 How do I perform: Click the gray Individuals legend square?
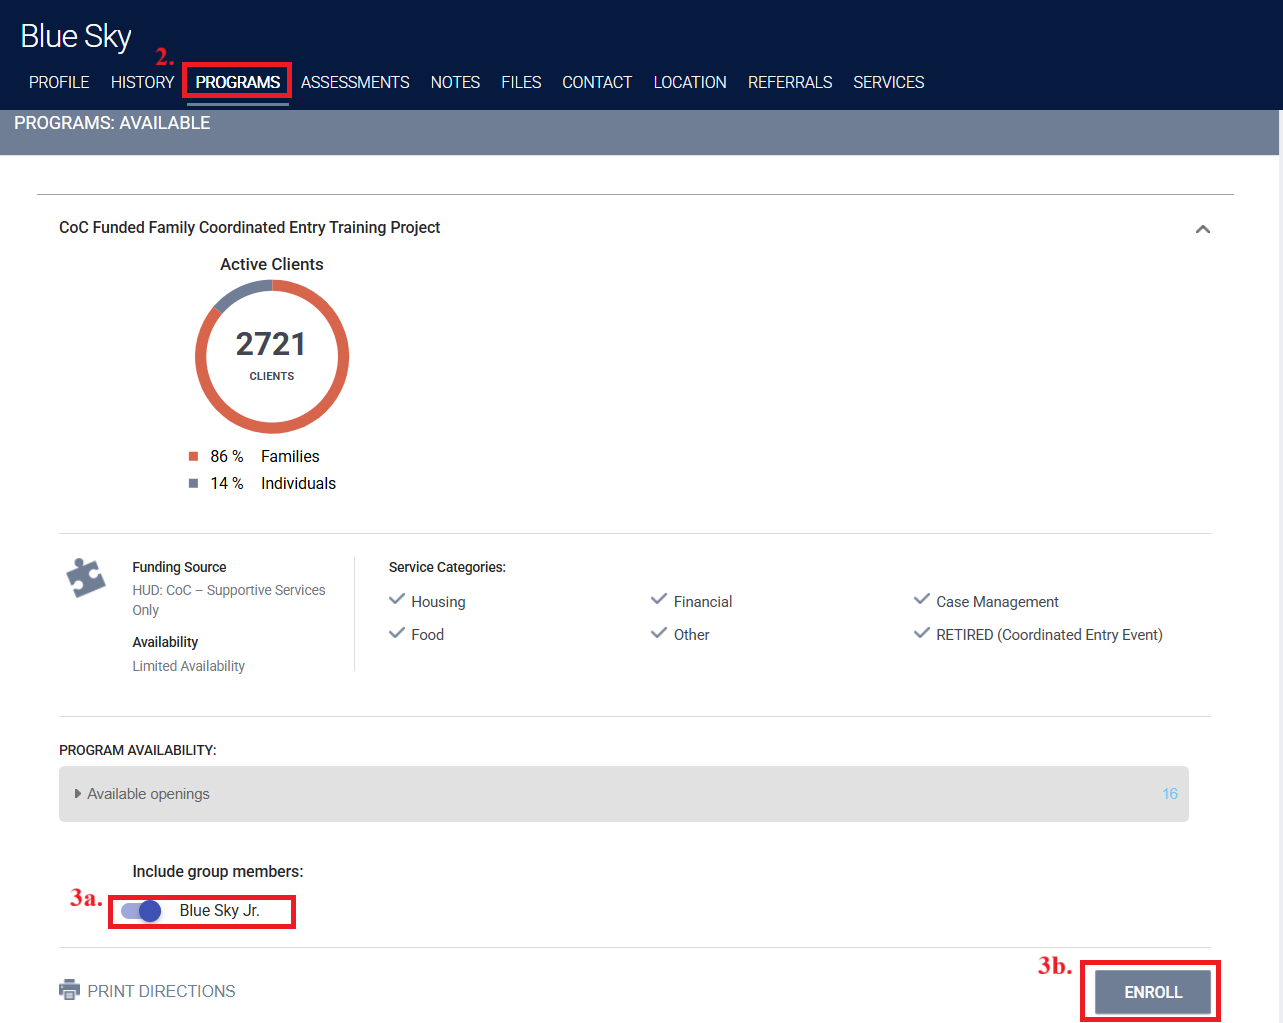tap(194, 484)
